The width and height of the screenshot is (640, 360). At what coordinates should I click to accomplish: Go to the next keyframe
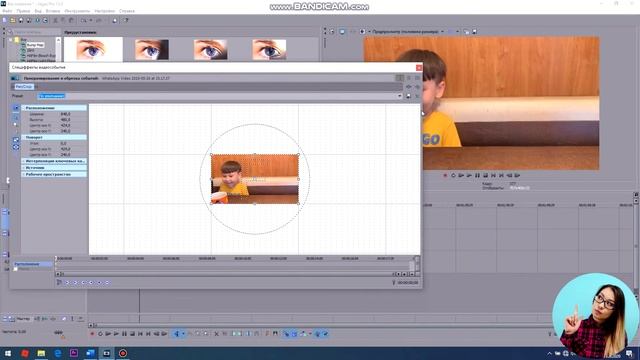83,282
